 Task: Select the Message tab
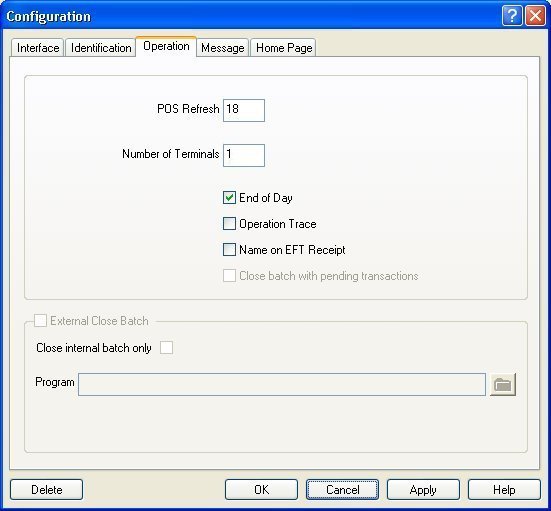coord(223,48)
